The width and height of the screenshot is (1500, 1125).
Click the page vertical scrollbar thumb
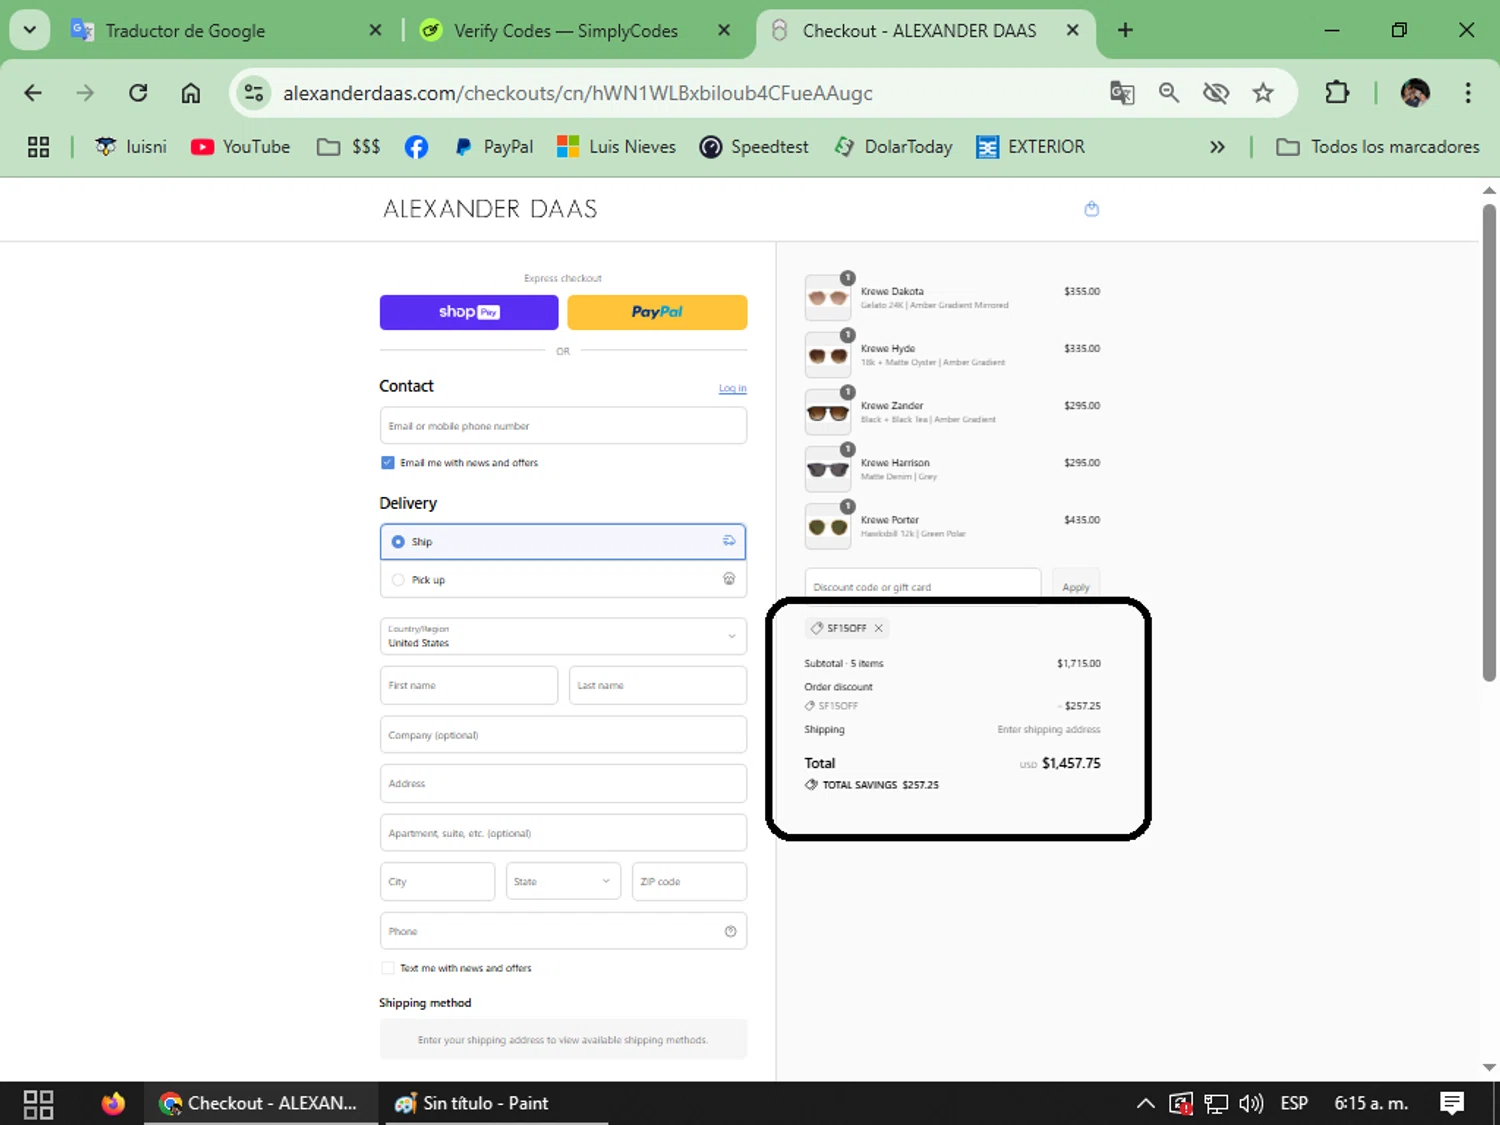point(1489,443)
